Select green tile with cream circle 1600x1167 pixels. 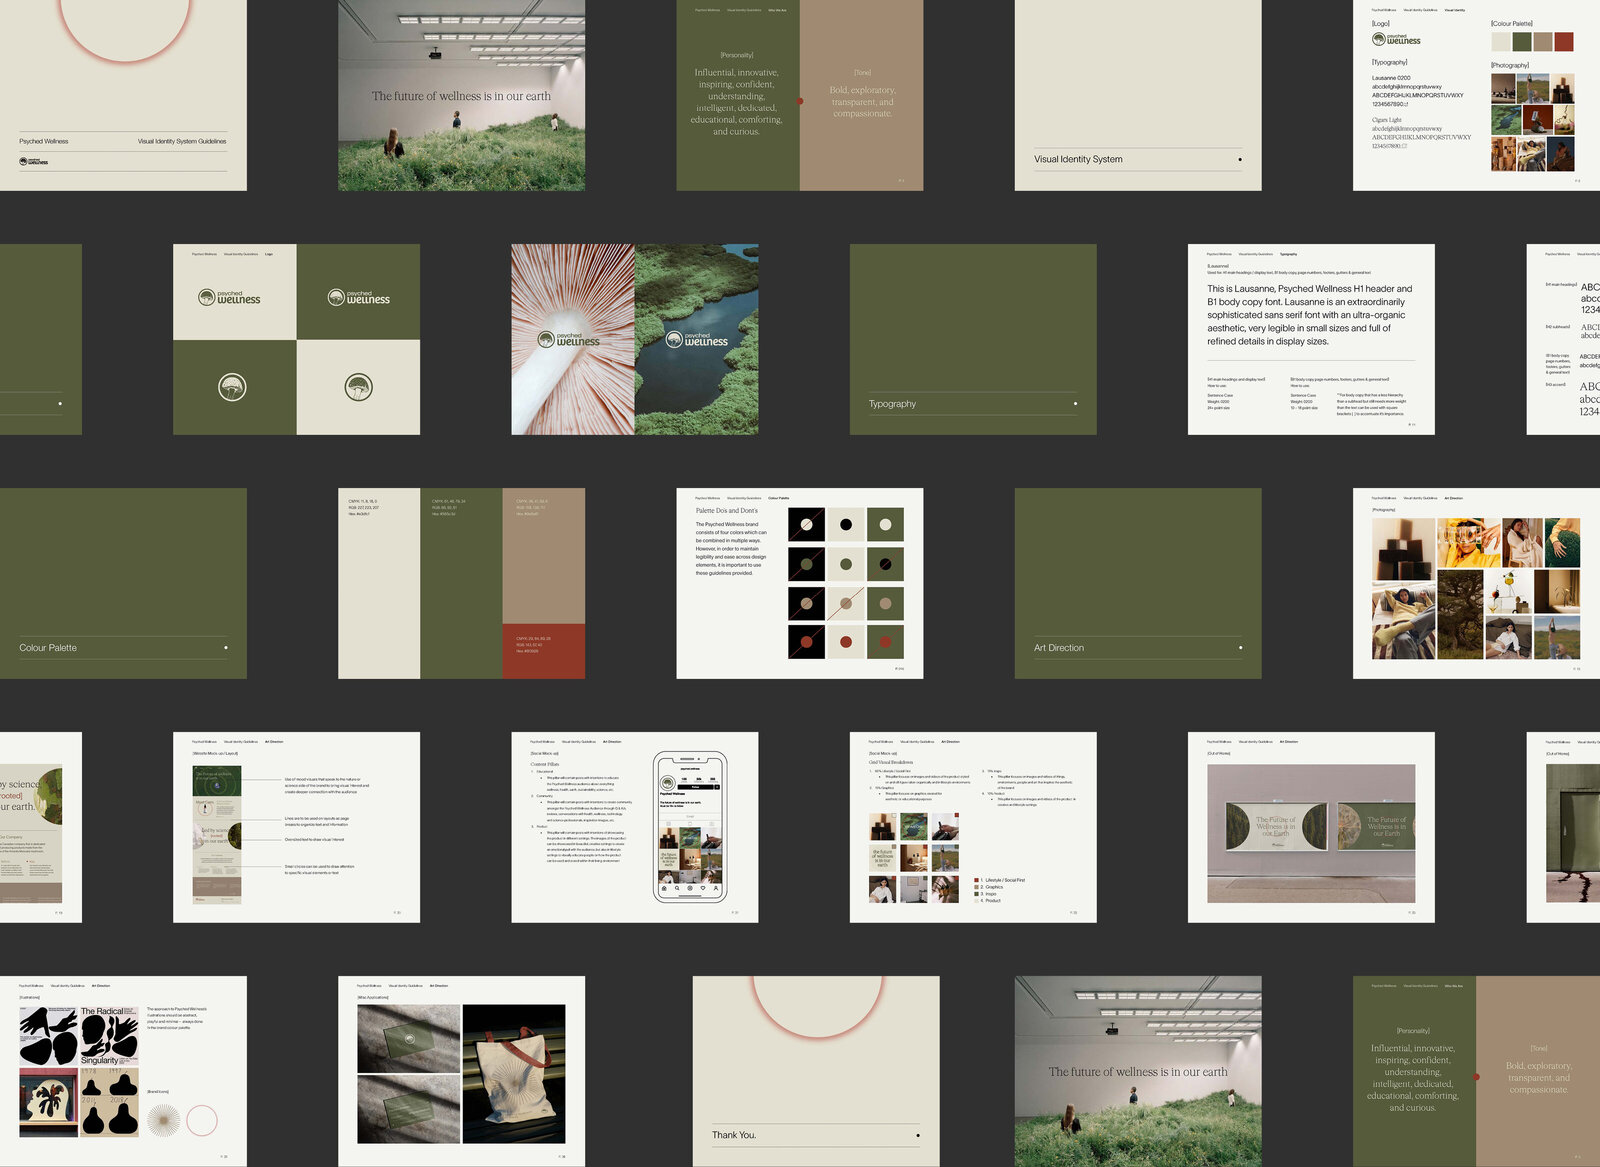coord(885,524)
